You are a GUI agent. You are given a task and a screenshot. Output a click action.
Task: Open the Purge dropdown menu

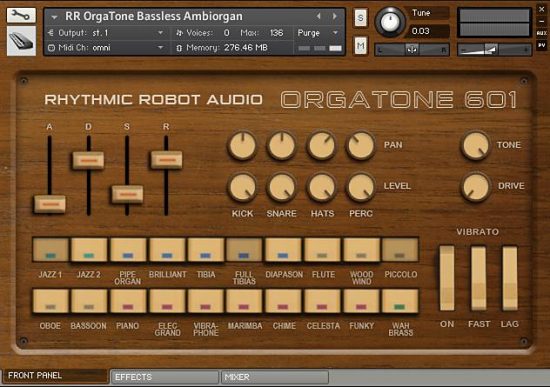[335, 33]
